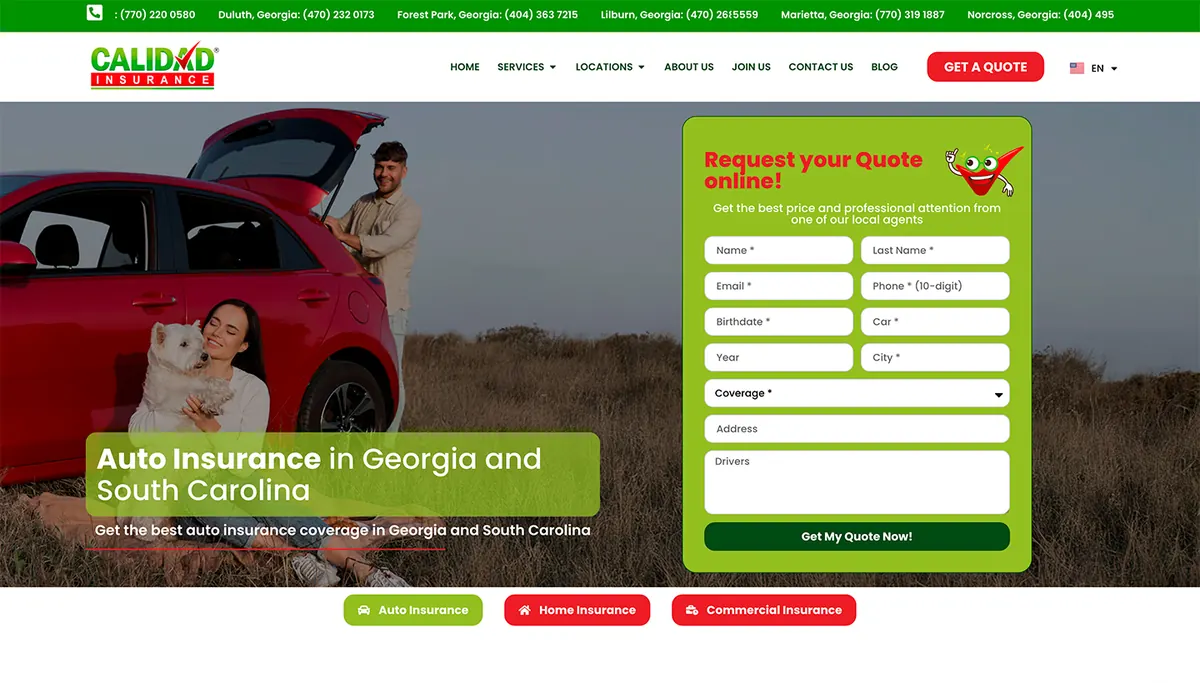Open the Coverage dropdown
Image resolution: width=1200 pixels, height=683 pixels.
857,393
